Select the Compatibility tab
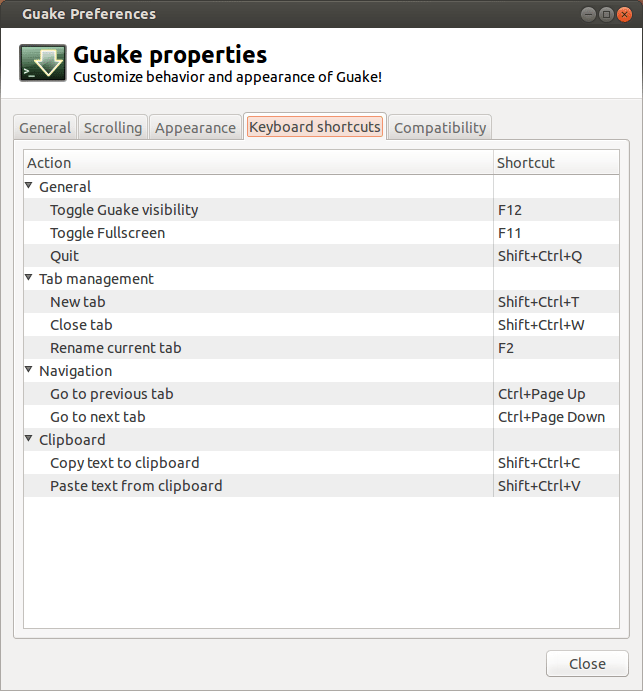Screen dimensions: 643x691 [440, 128]
